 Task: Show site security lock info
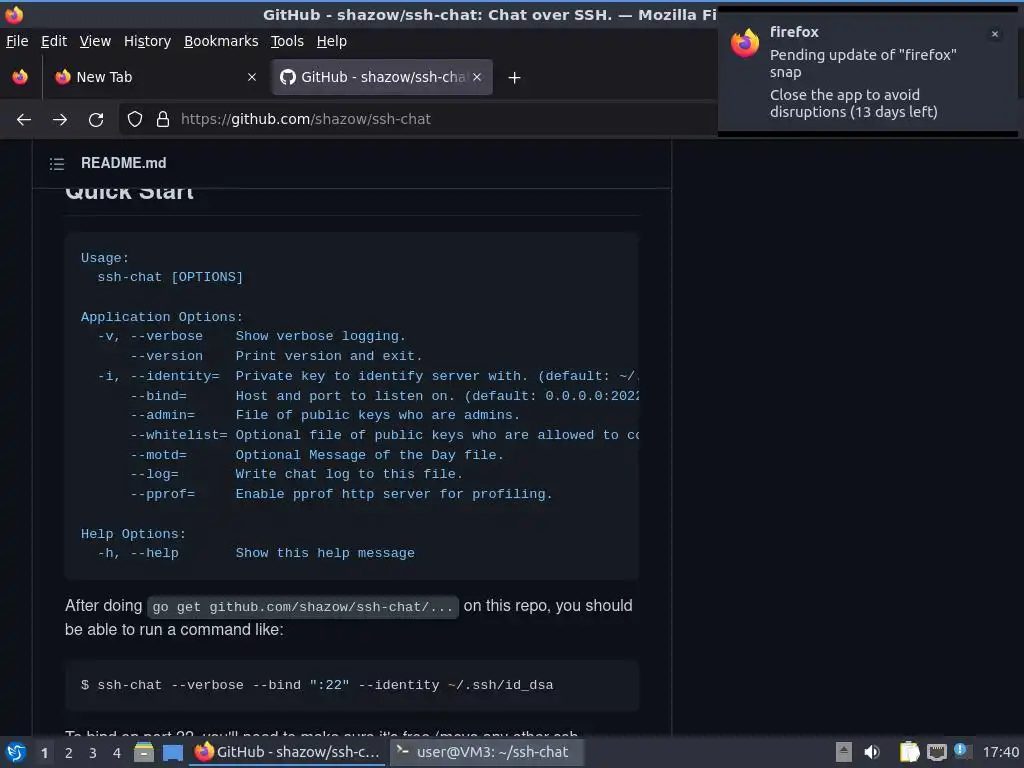163,119
